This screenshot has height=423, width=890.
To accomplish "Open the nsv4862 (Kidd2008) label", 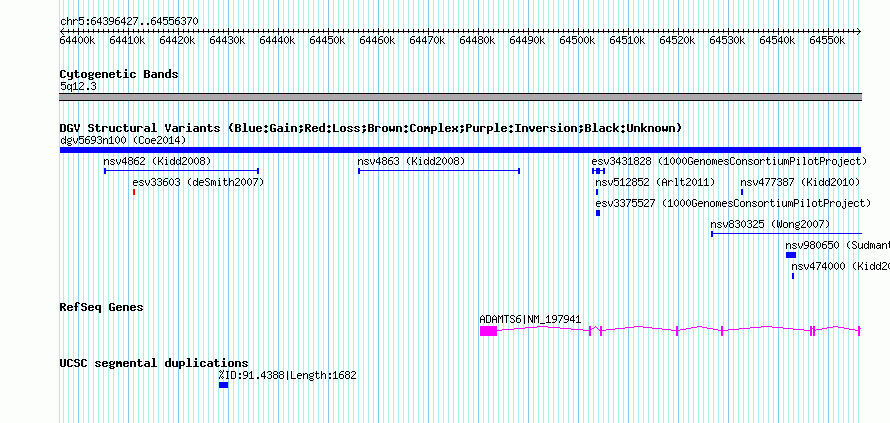I will click(157, 161).
